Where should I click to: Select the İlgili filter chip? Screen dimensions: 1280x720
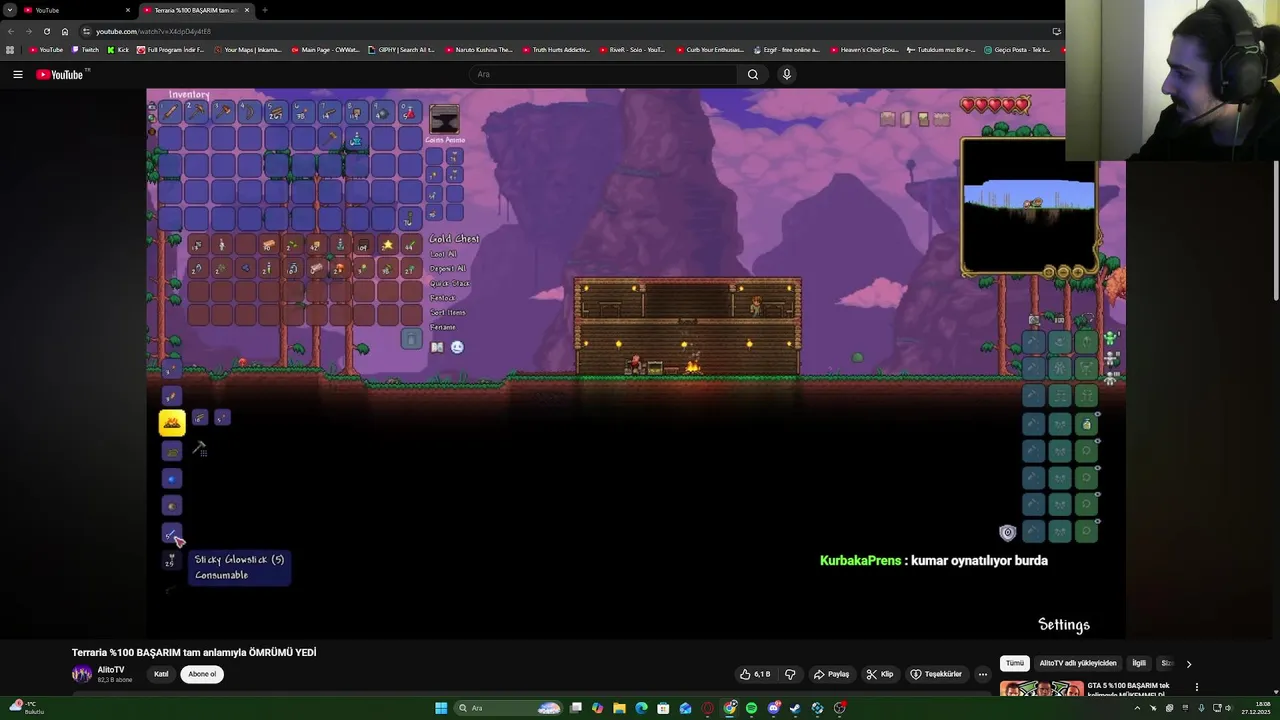tap(1139, 663)
